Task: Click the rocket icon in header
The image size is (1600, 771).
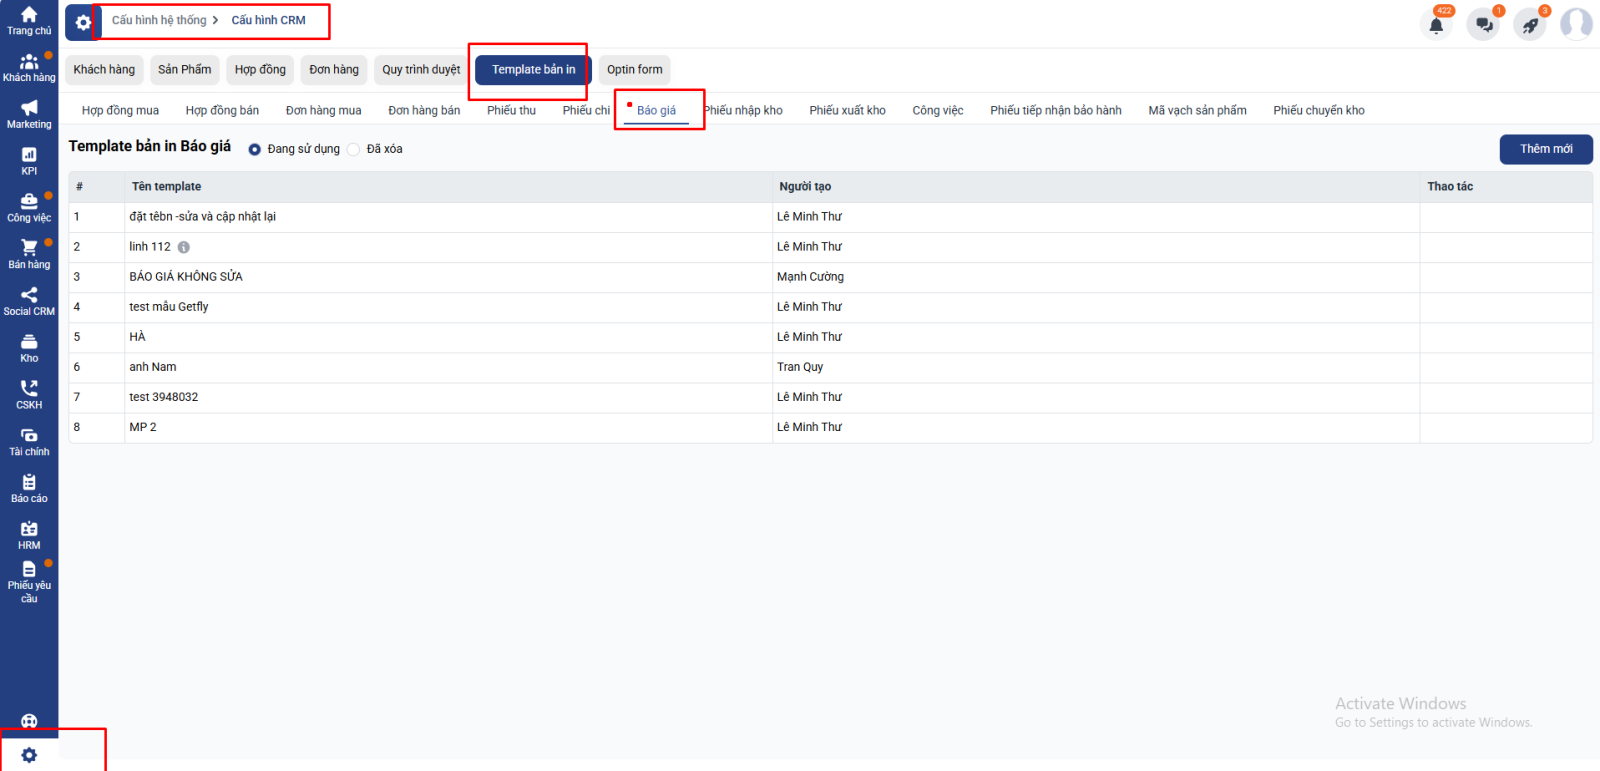Action: coord(1530,25)
